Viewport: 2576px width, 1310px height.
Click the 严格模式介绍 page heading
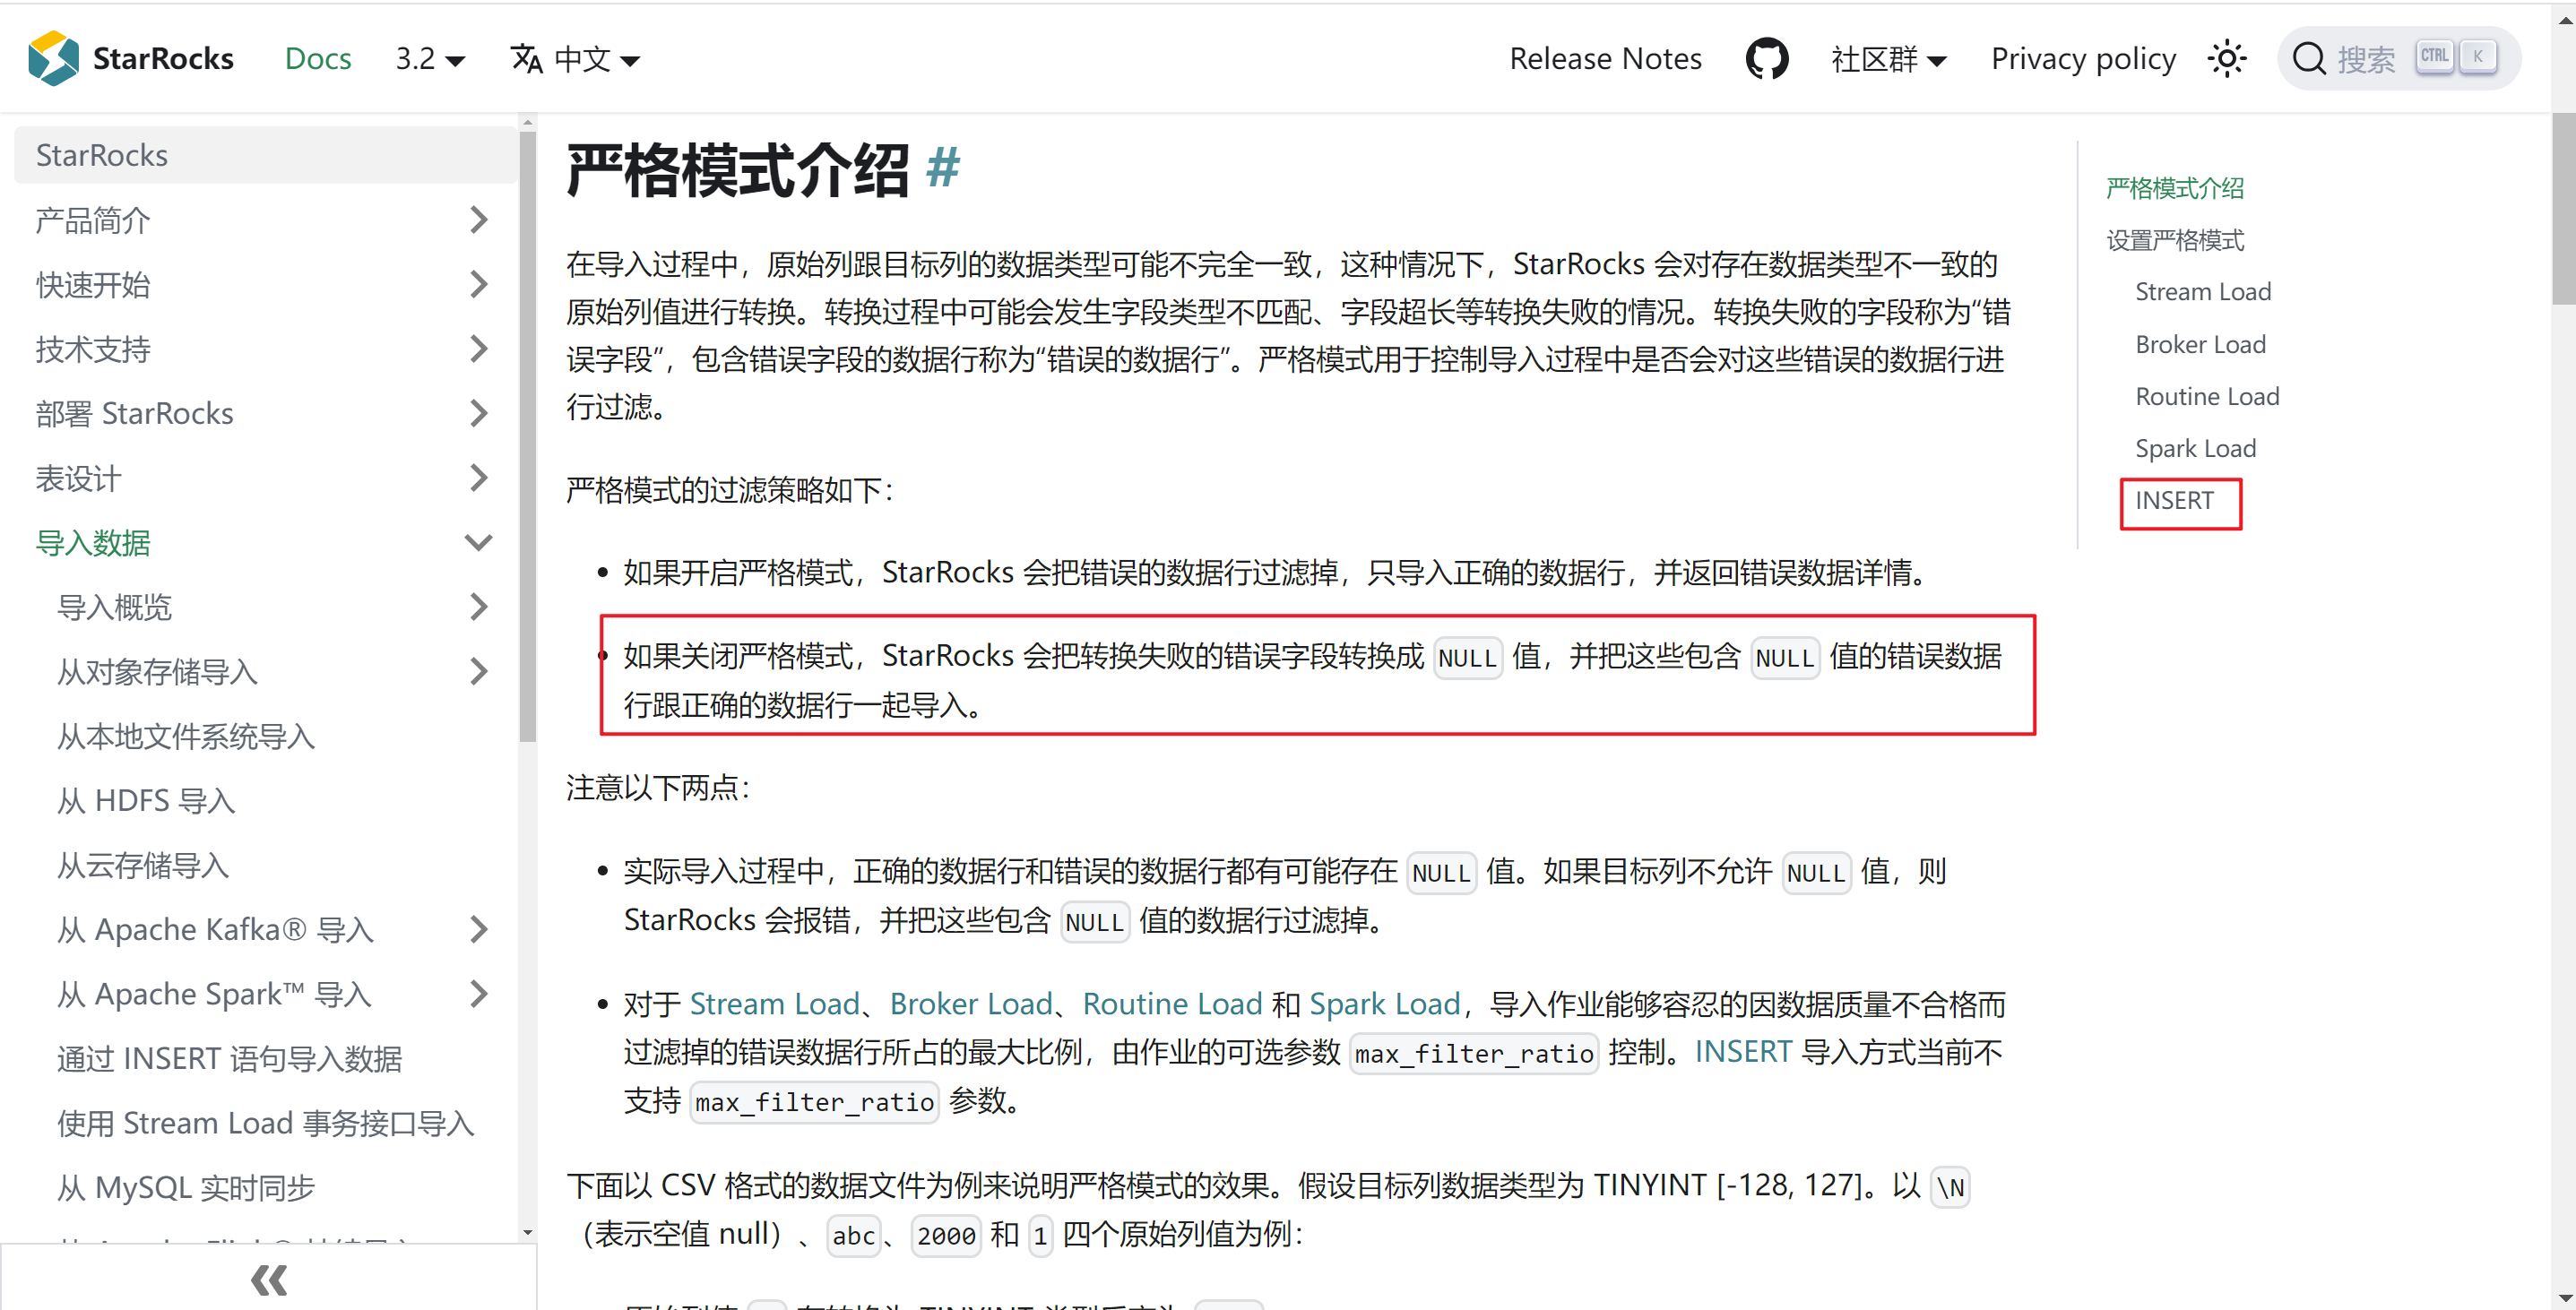click(x=737, y=169)
